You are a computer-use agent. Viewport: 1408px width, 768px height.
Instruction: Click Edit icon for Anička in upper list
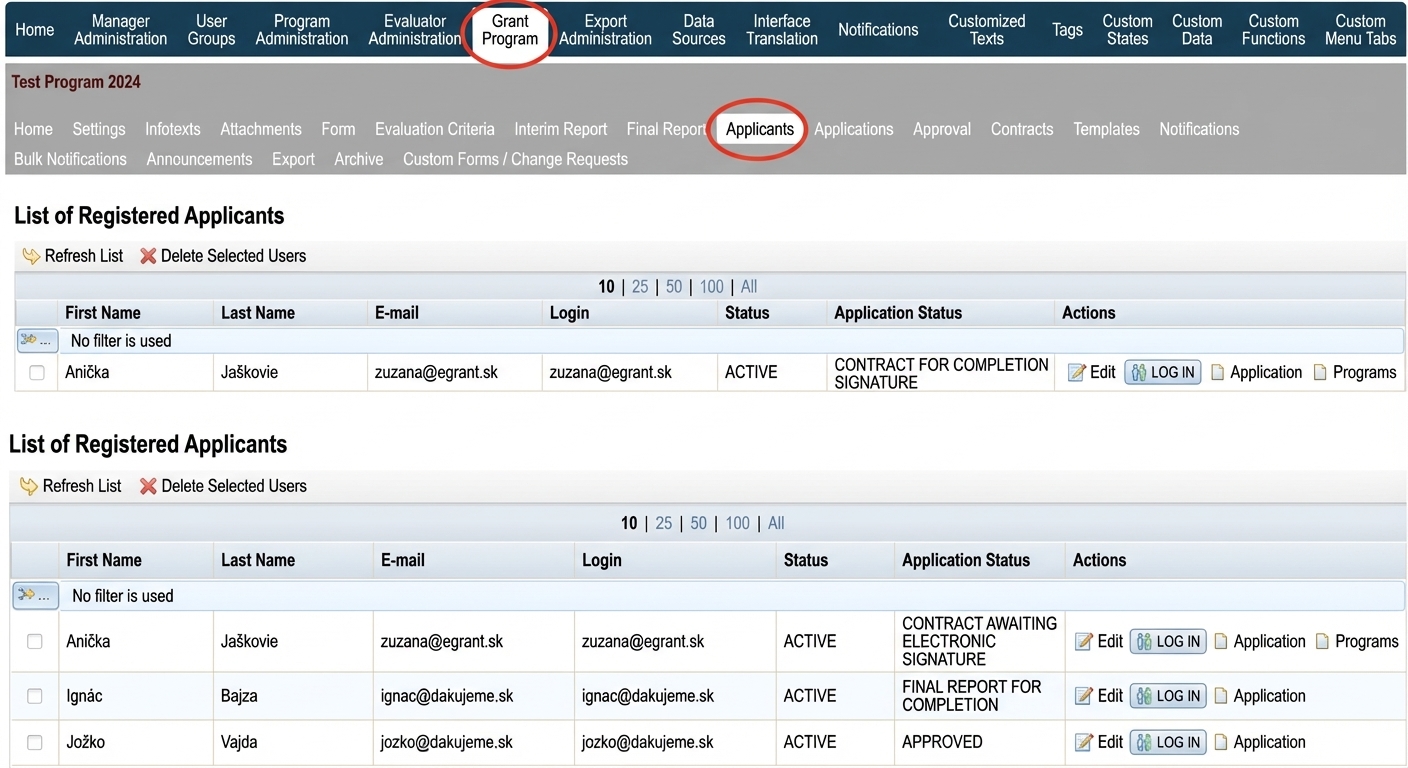1076,372
